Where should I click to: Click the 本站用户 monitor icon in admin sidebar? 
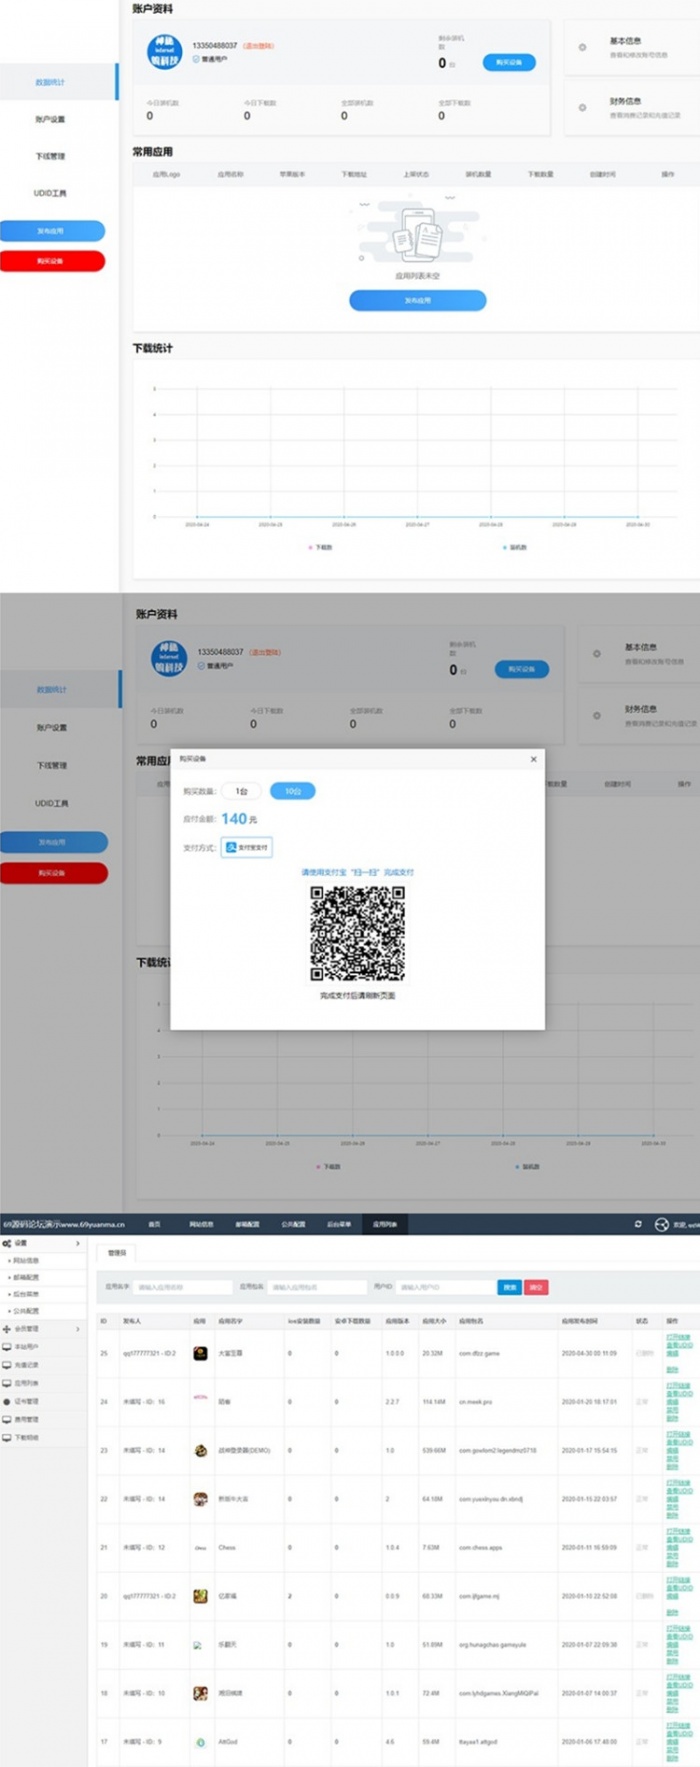[7, 1347]
